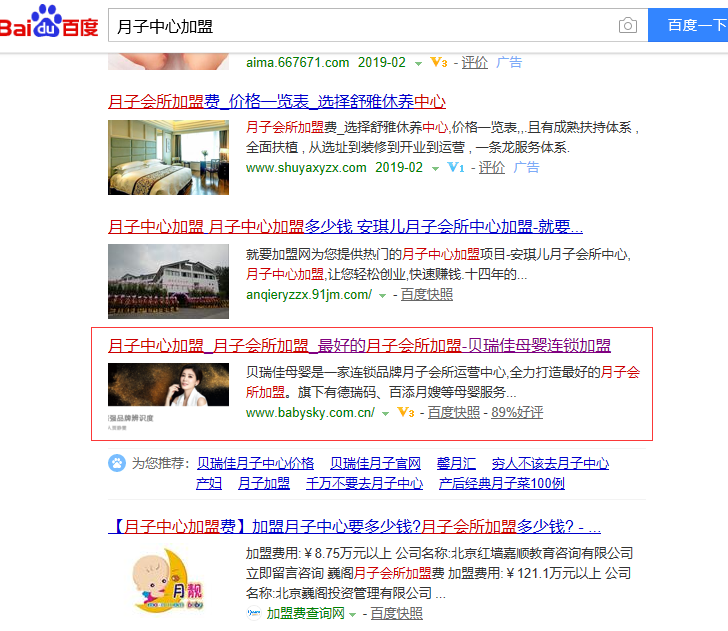Image resolution: width=728 pixels, height=631 pixels.
Task: Click 广告 label of aima.667671.com result
Action: (x=509, y=62)
